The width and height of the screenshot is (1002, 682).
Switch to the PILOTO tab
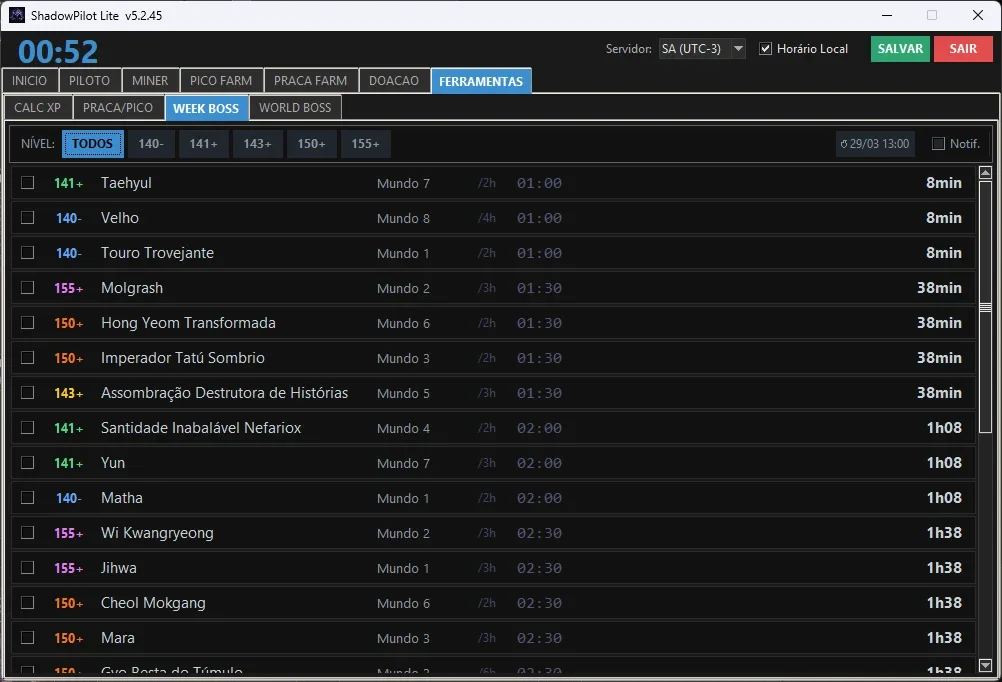[89, 81]
